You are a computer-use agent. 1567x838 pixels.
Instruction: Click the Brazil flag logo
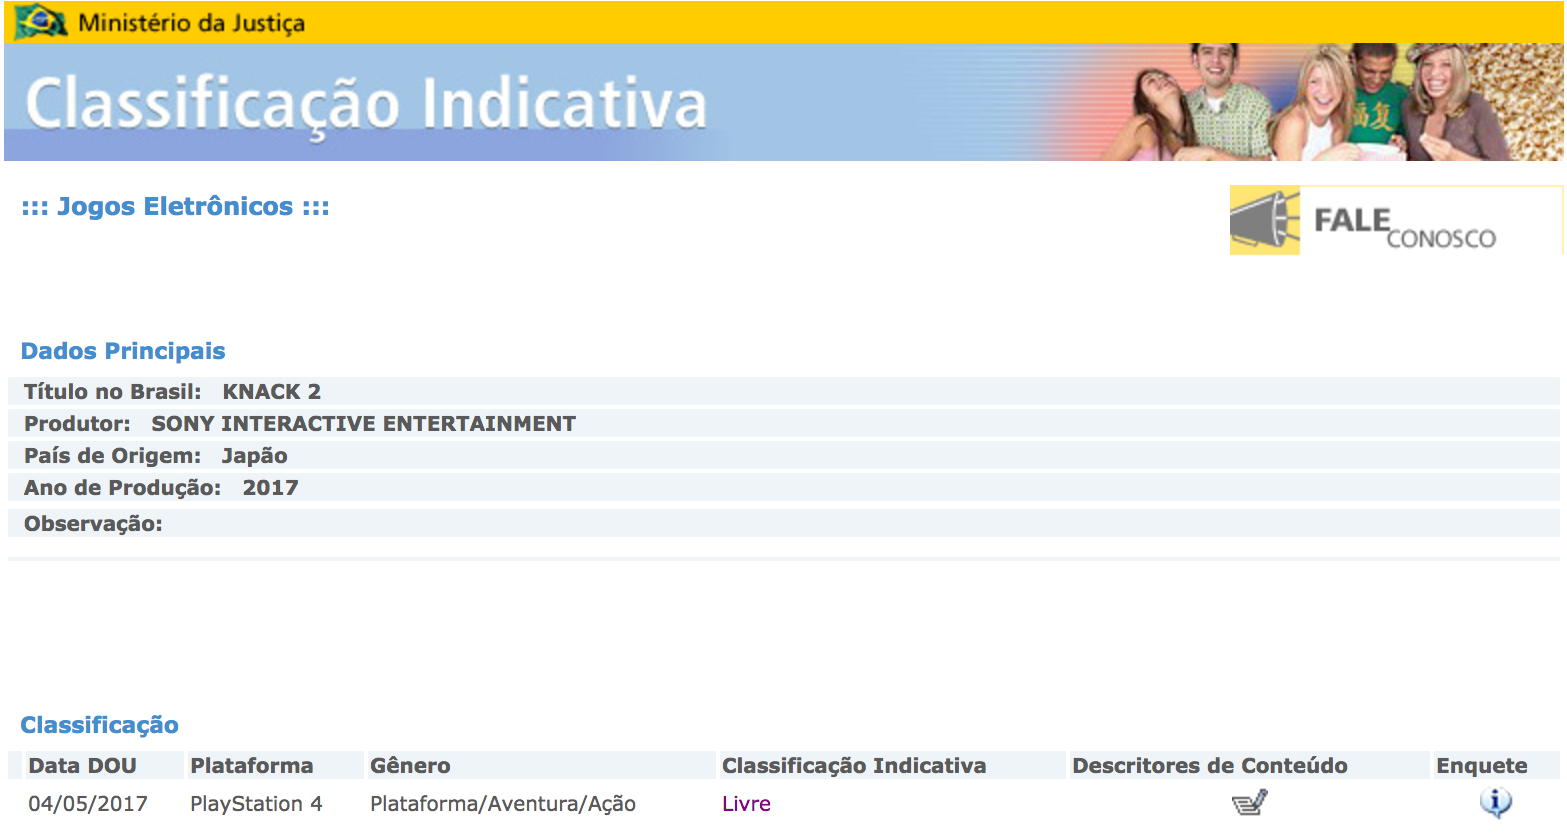[41, 21]
